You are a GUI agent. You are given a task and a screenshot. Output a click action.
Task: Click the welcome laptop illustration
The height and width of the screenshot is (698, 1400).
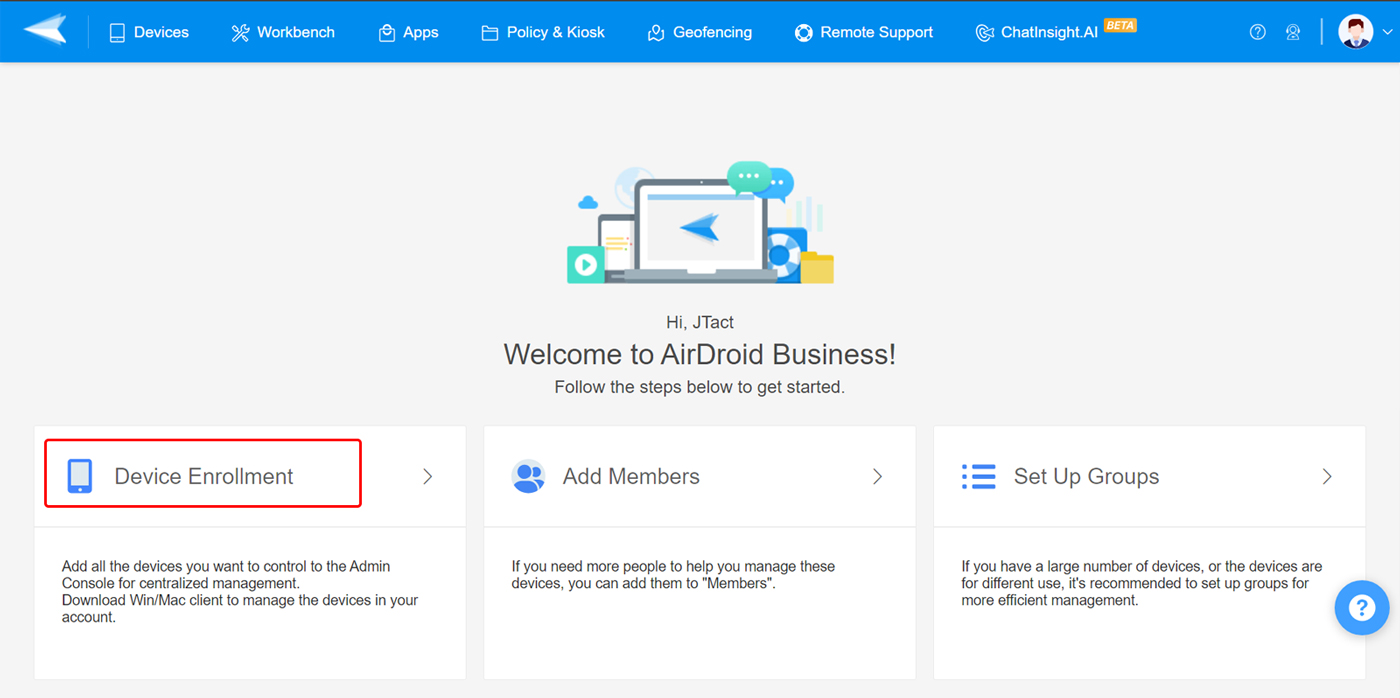[x=701, y=223]
